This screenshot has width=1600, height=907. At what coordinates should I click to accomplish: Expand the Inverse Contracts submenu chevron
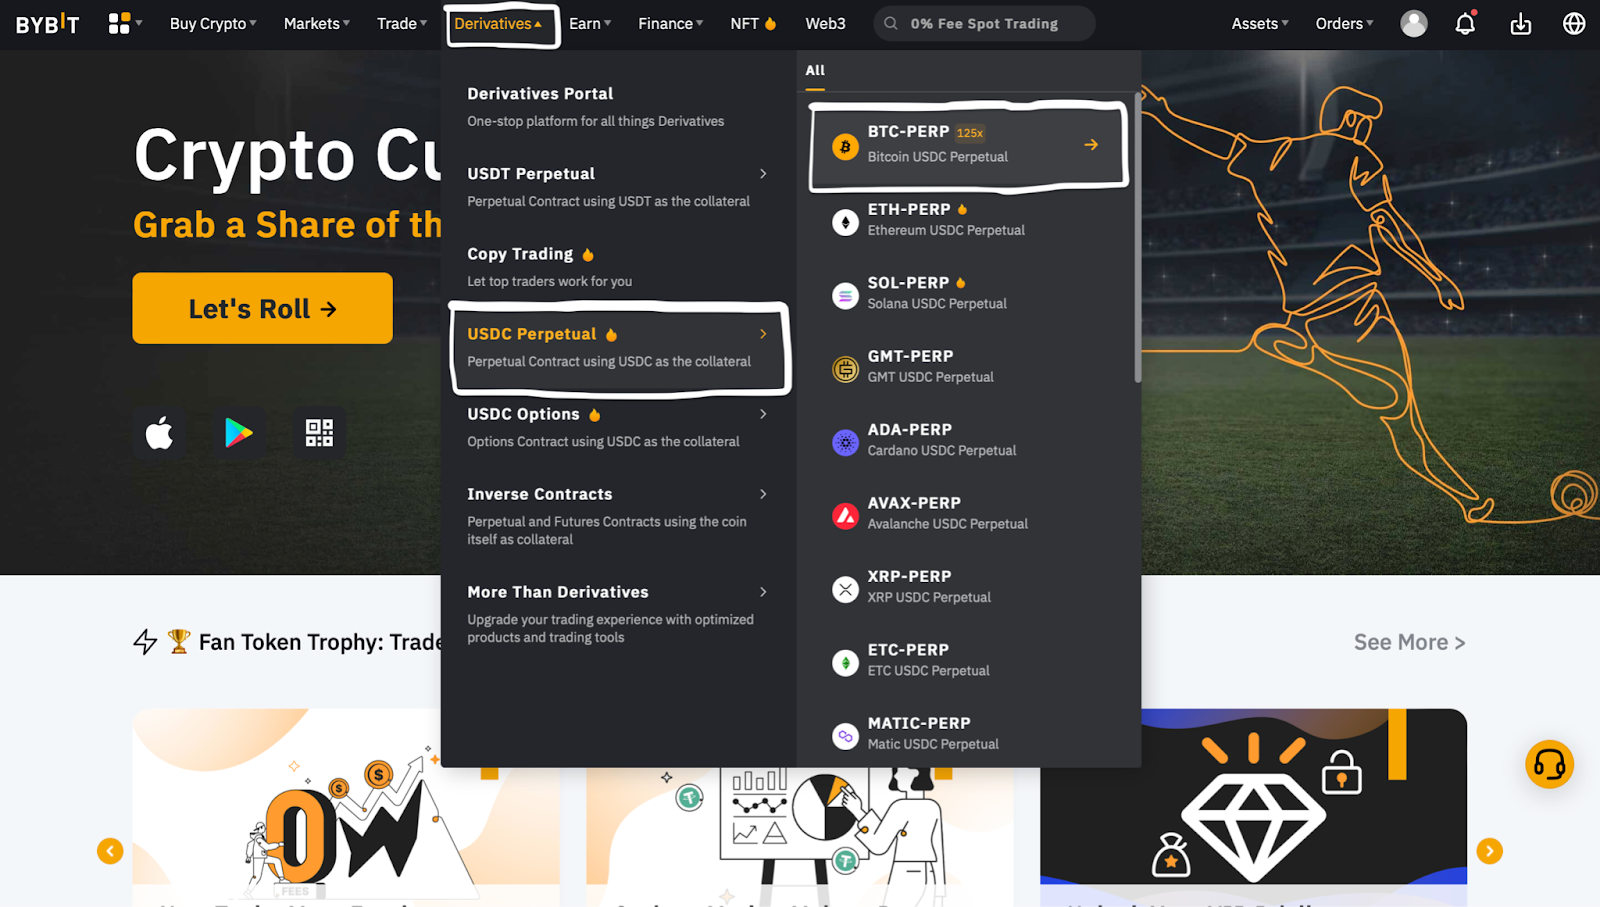pyautogui.click(x=763, y=494)
